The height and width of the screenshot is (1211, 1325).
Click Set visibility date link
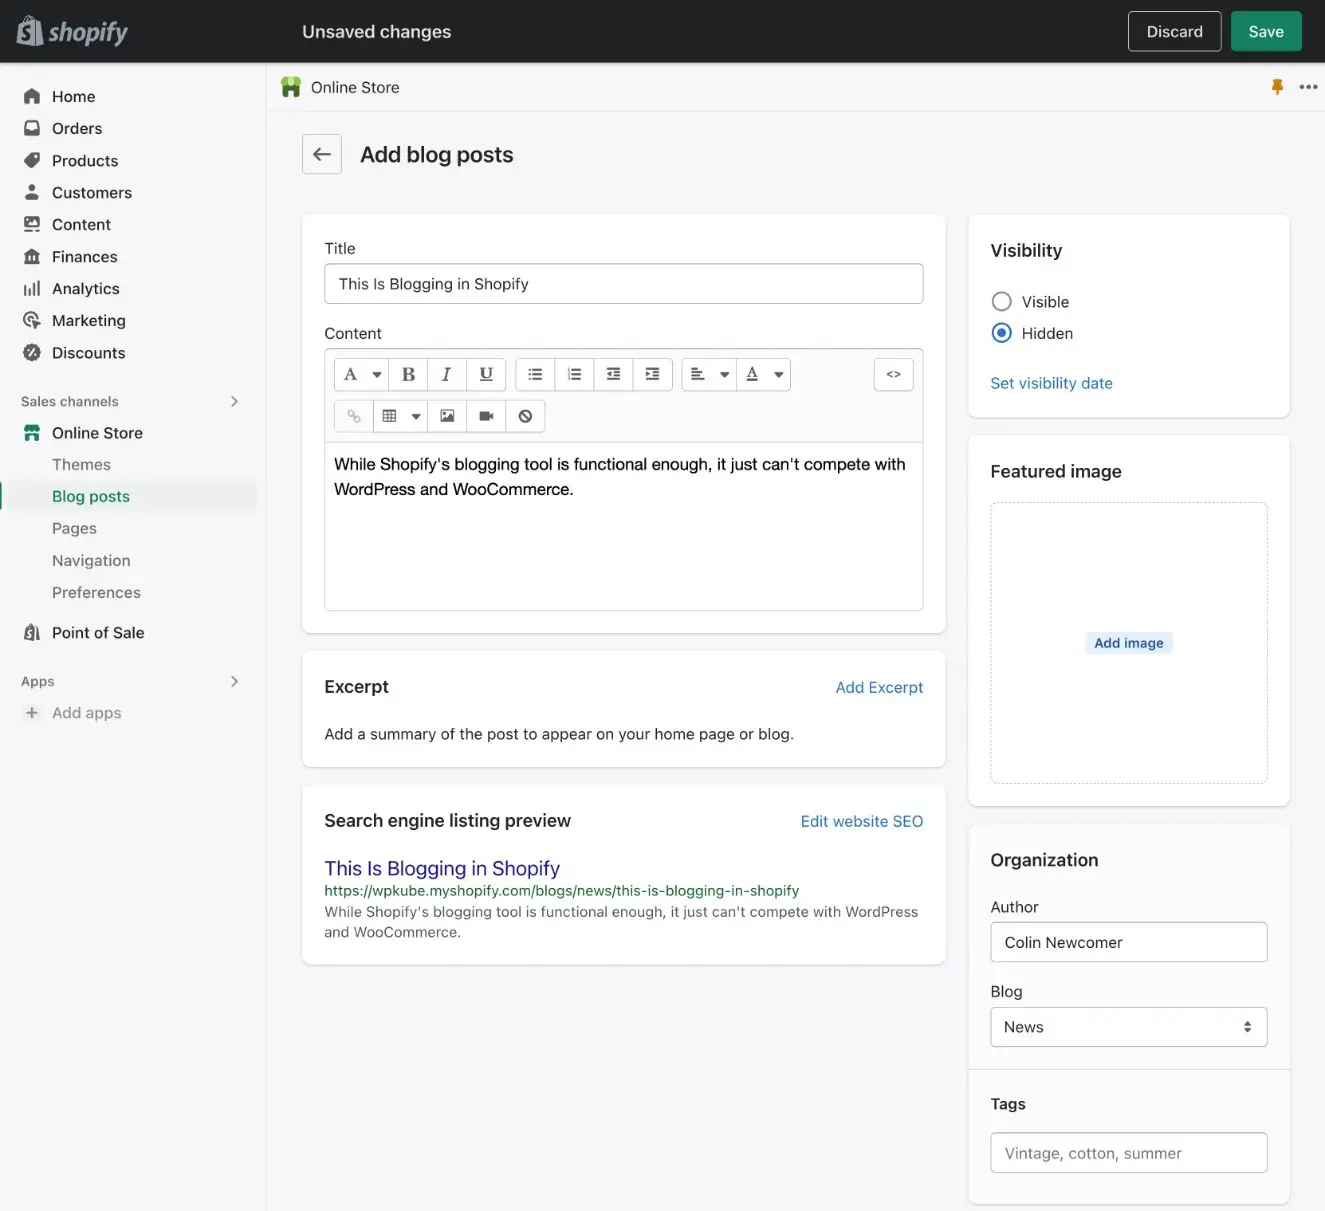pos(1051,383)
